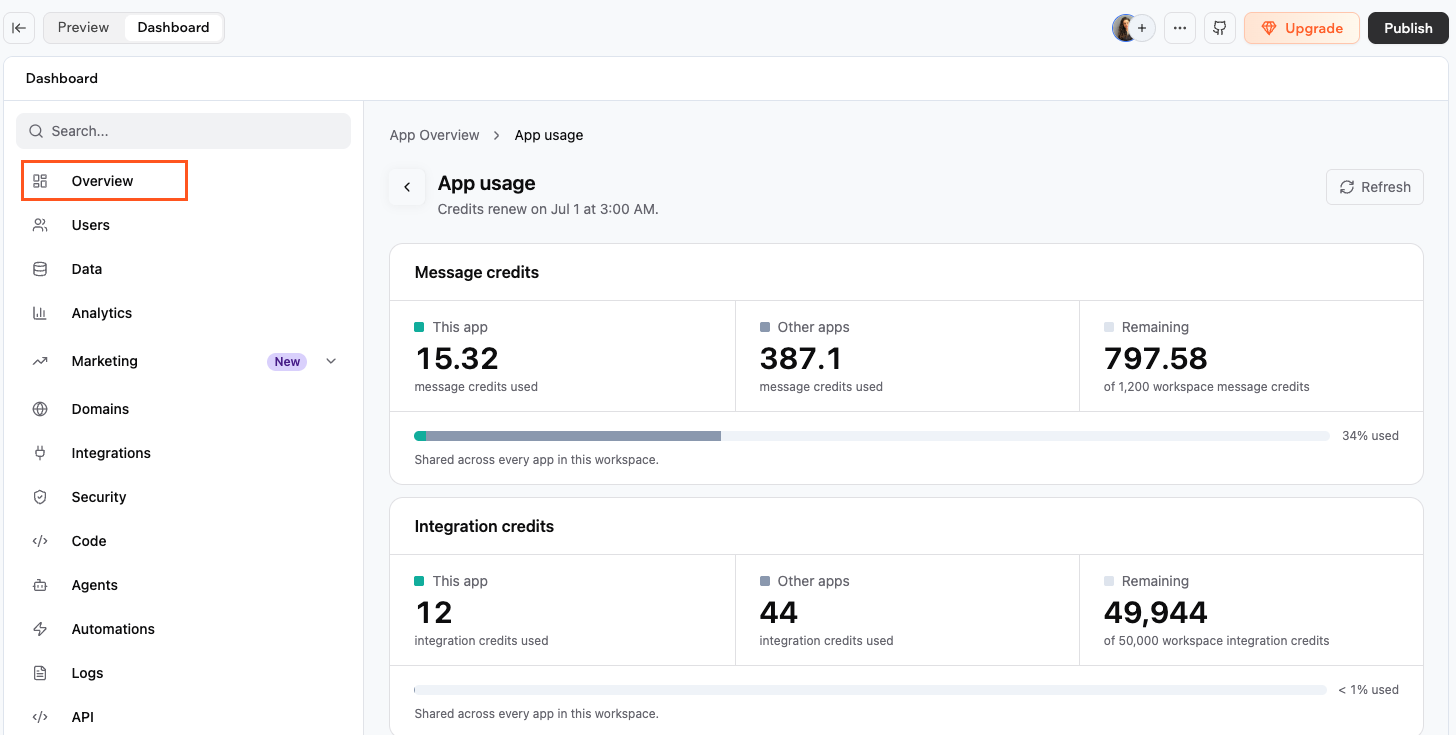Go to App Overview breadcrumb link

(x=434, y=135)
